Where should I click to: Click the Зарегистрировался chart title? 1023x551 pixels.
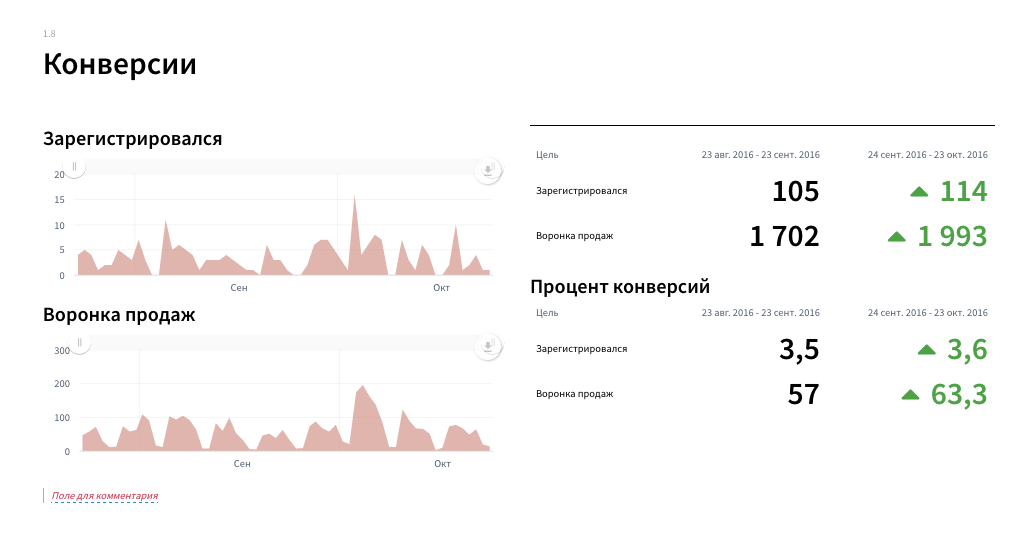132,139
